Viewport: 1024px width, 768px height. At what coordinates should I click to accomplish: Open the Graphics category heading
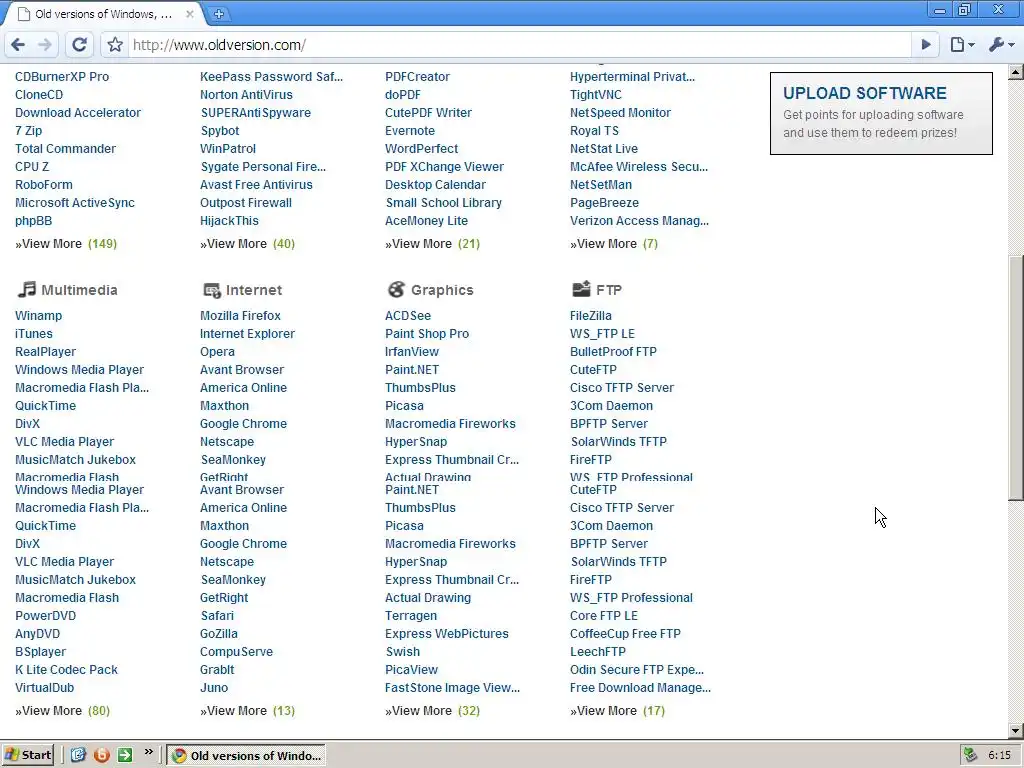click(x=442, y=290)
